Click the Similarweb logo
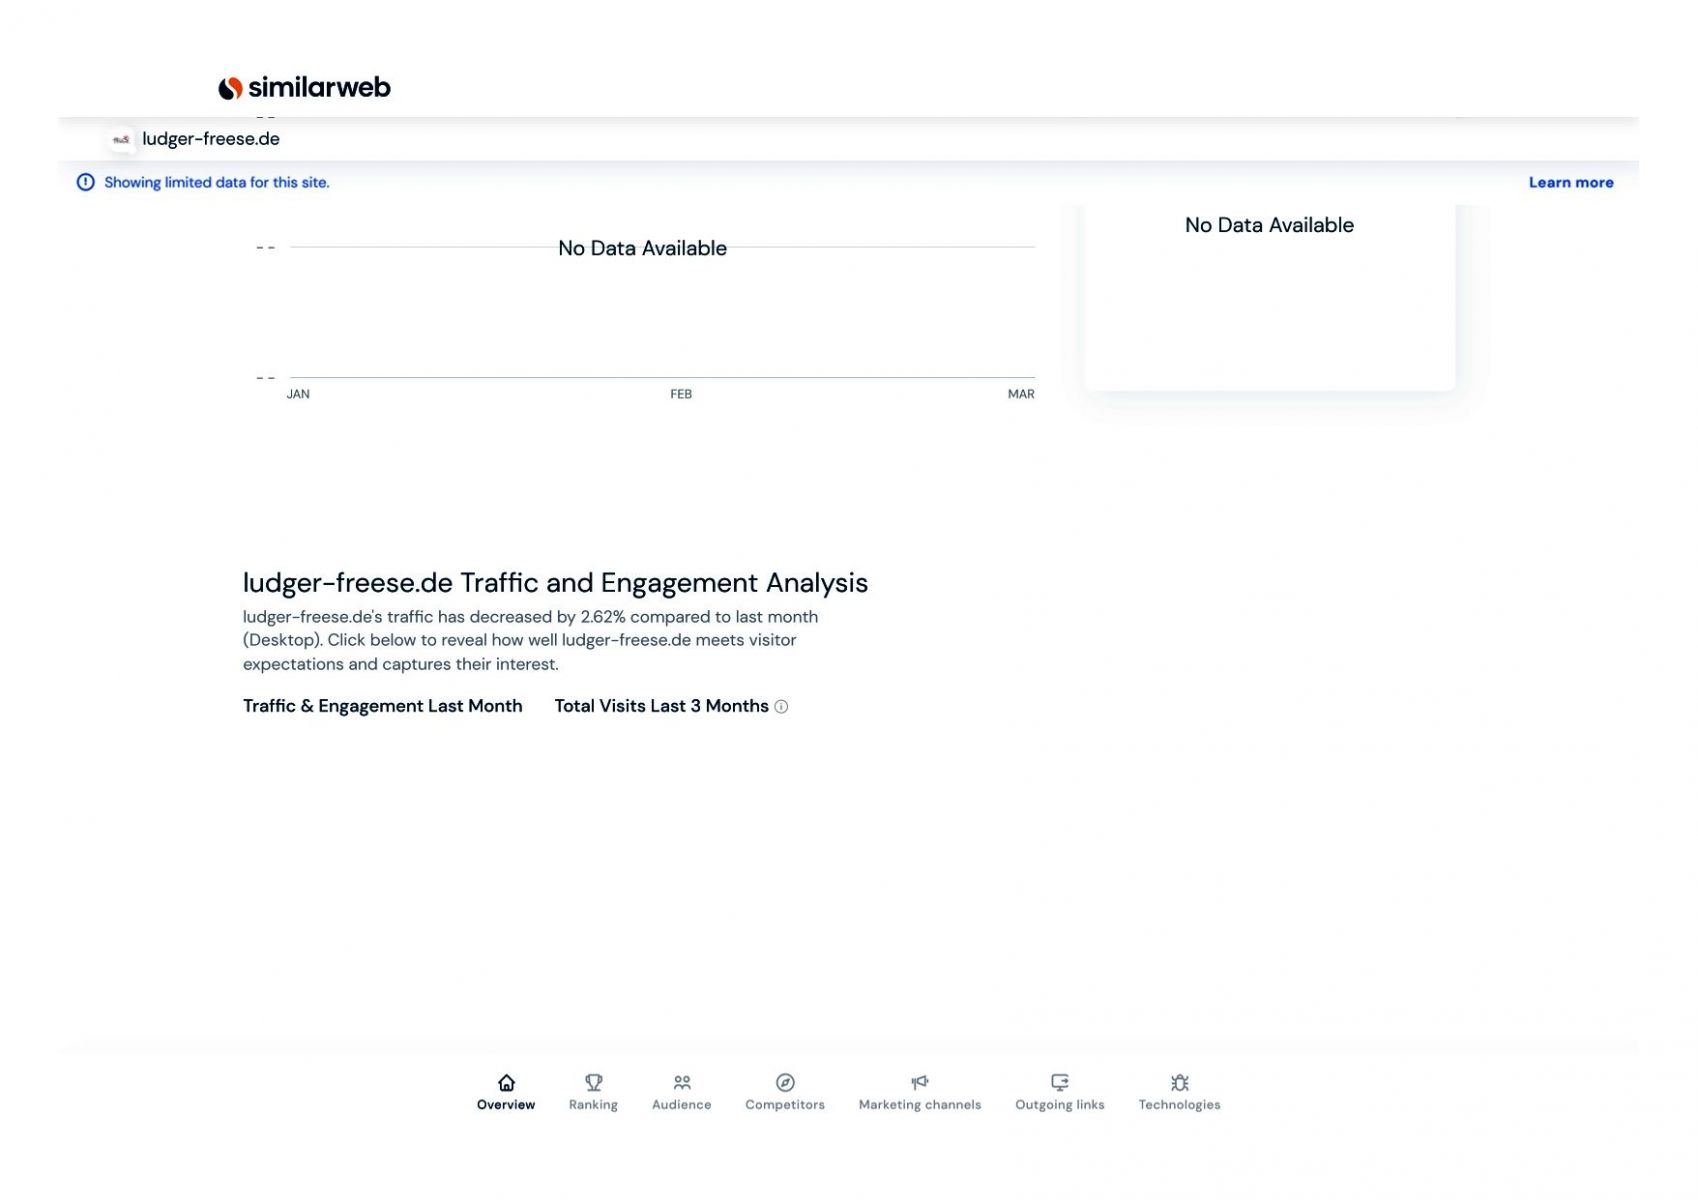Image resolution: width=1698 pixels, height=1200 pixels. [304, 88]
